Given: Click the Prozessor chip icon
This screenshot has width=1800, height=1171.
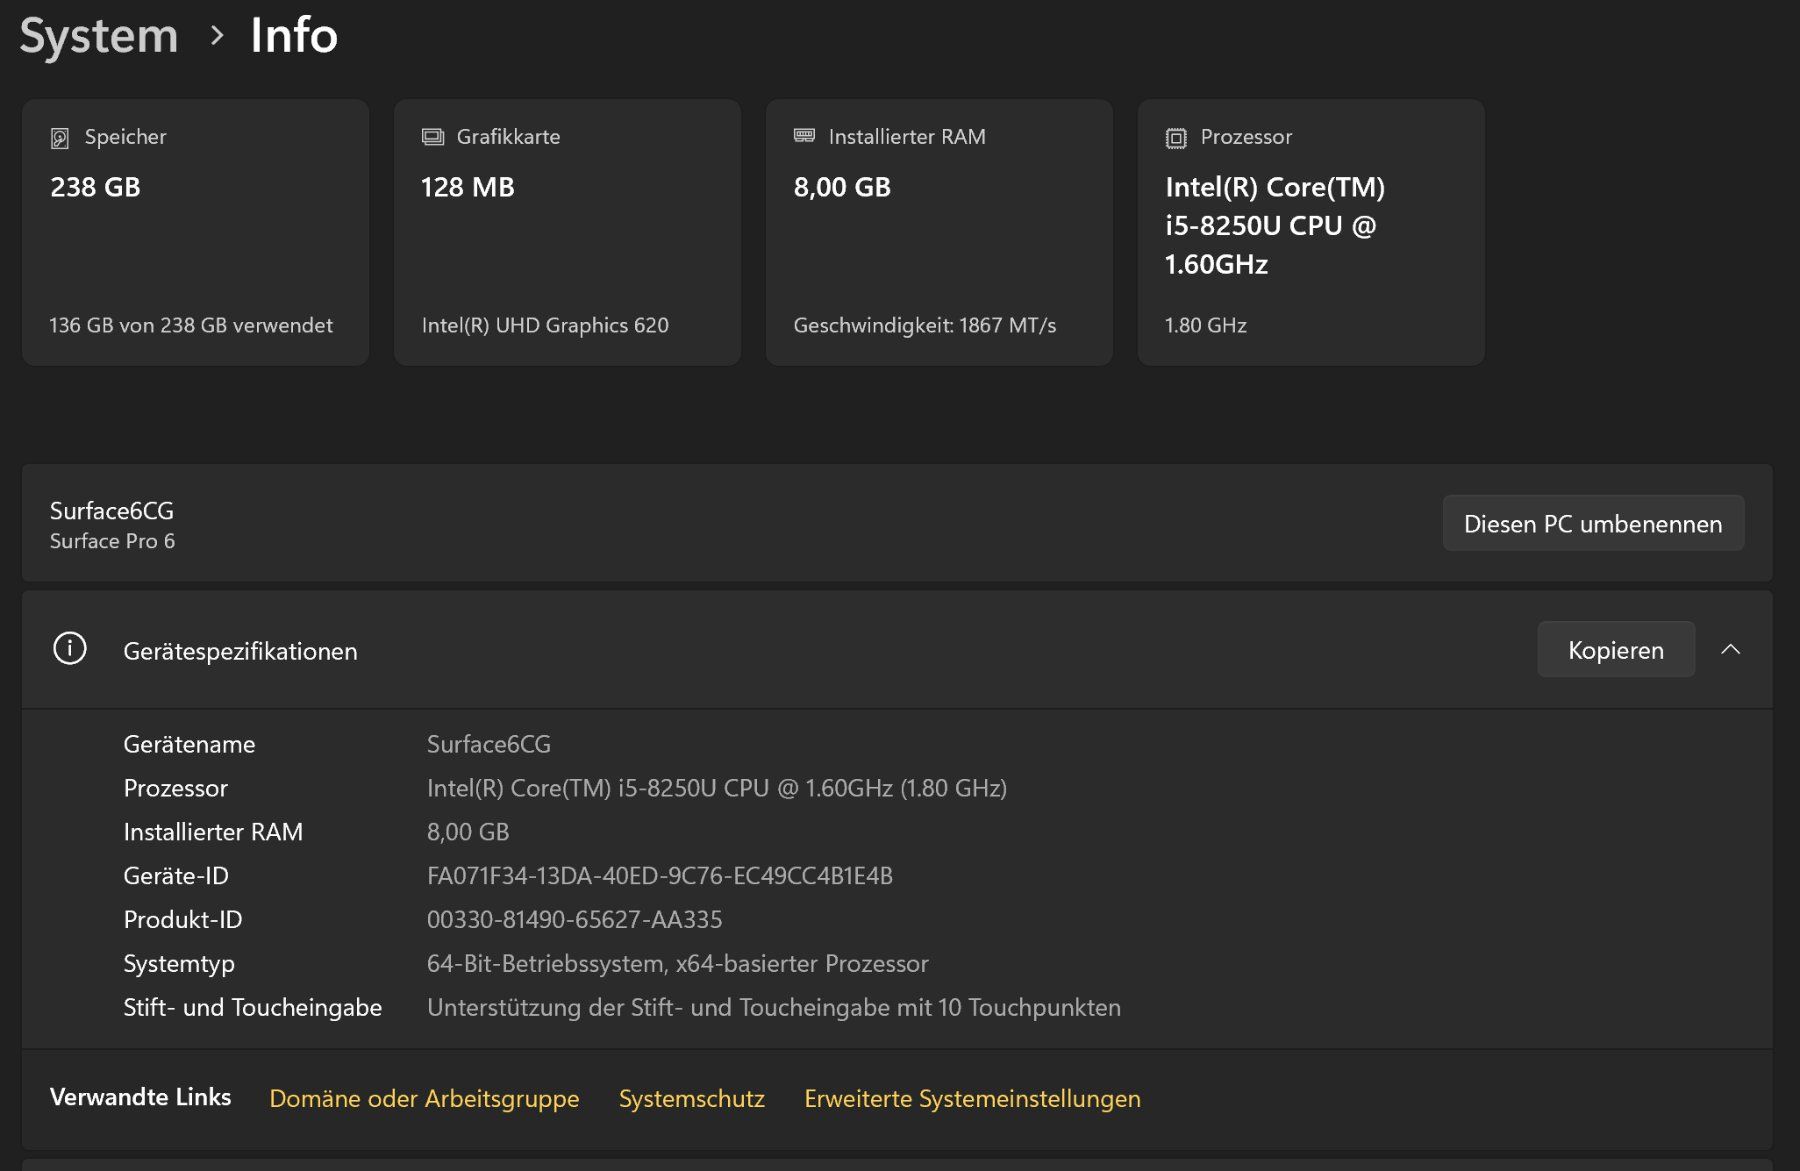Looking at the screenshot, I should coord(1176,138).
